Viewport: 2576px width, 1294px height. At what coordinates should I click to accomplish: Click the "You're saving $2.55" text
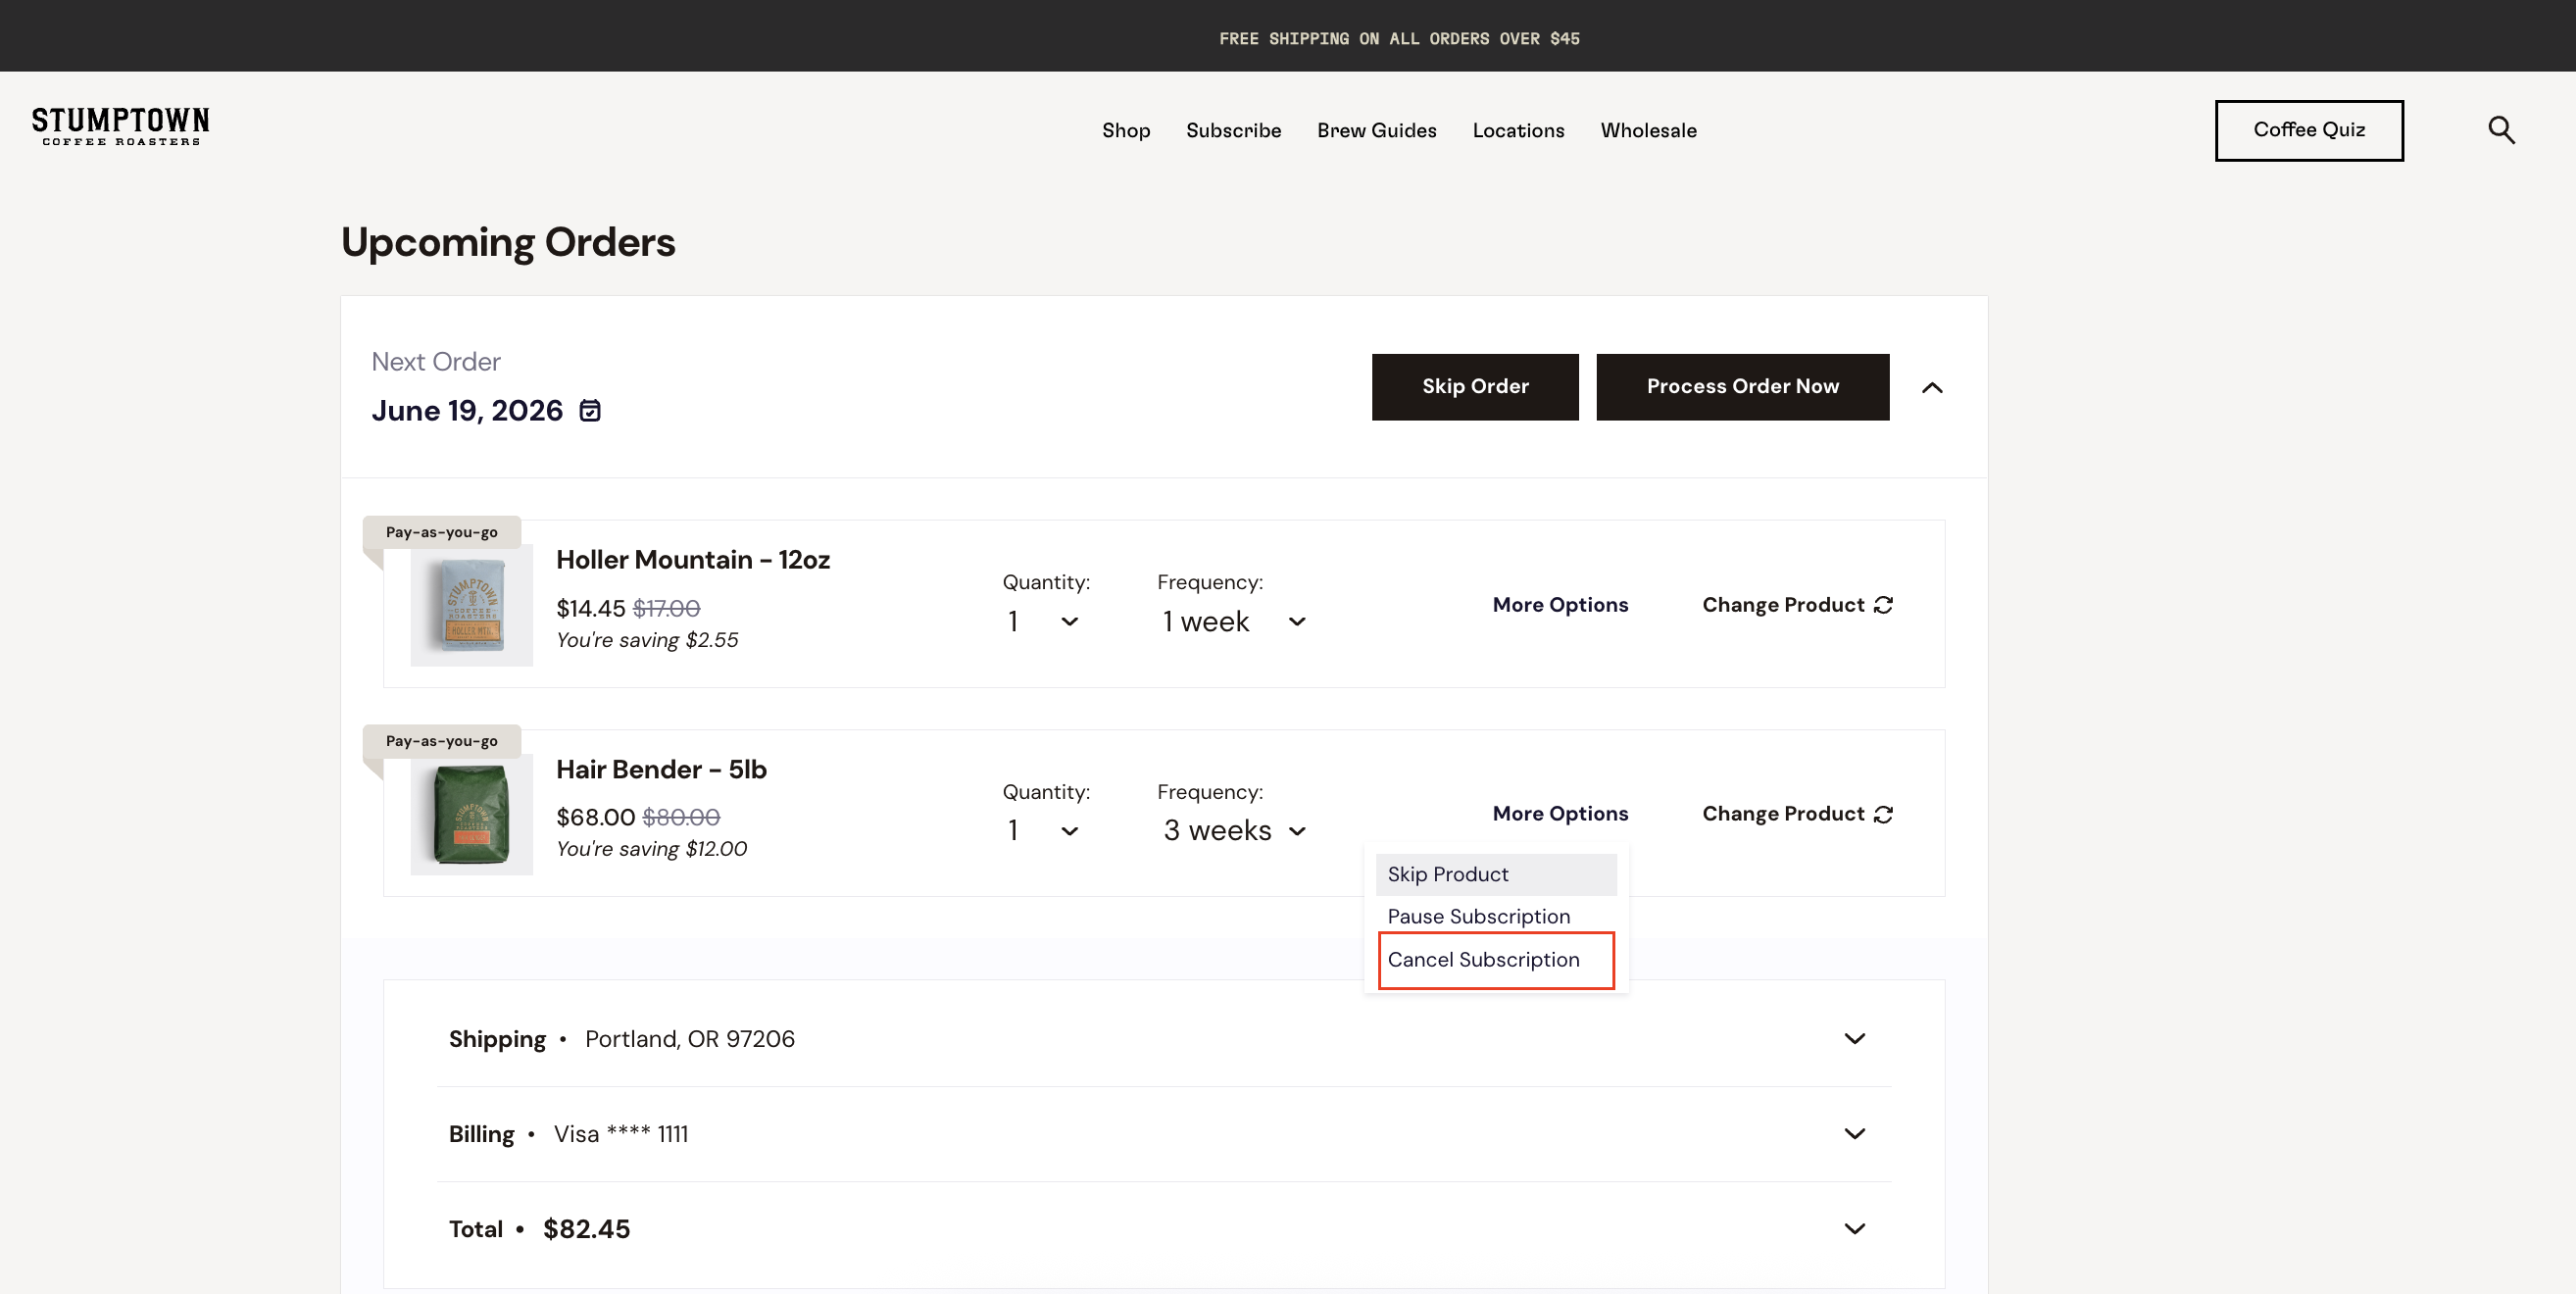[x=647, y=640]
